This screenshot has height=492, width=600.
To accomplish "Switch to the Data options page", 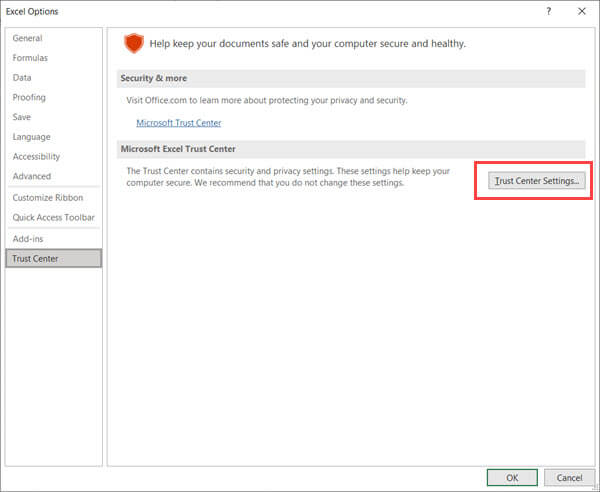I will (22, 77).
